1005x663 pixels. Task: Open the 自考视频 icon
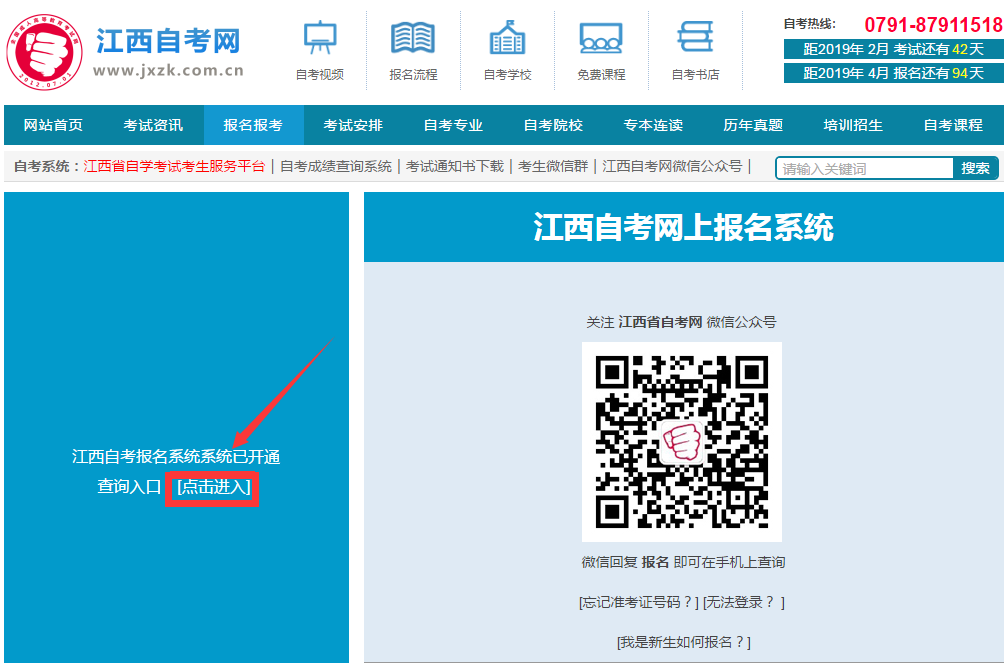tap(320, 39)
